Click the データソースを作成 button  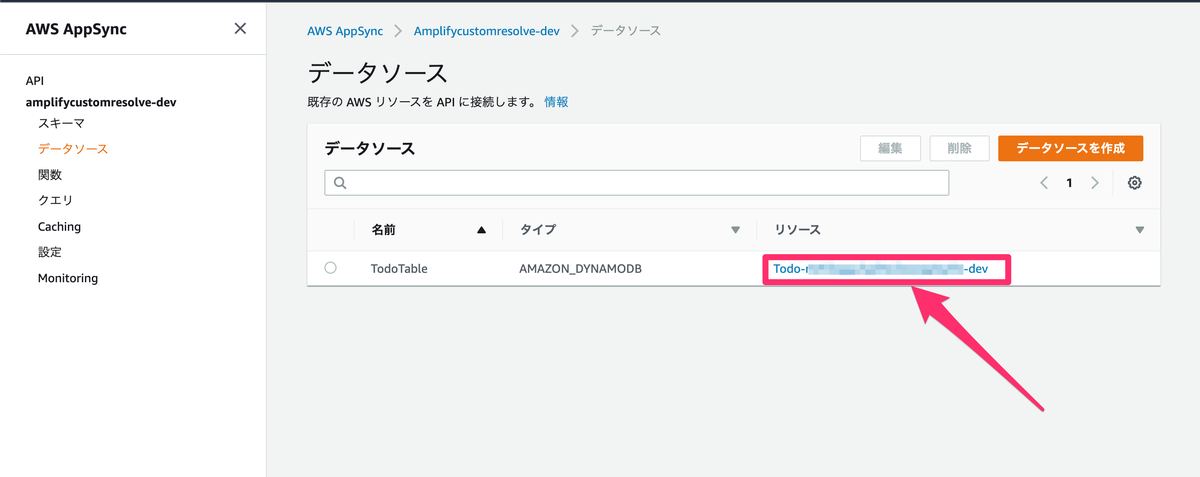(x=1070, y=148)
